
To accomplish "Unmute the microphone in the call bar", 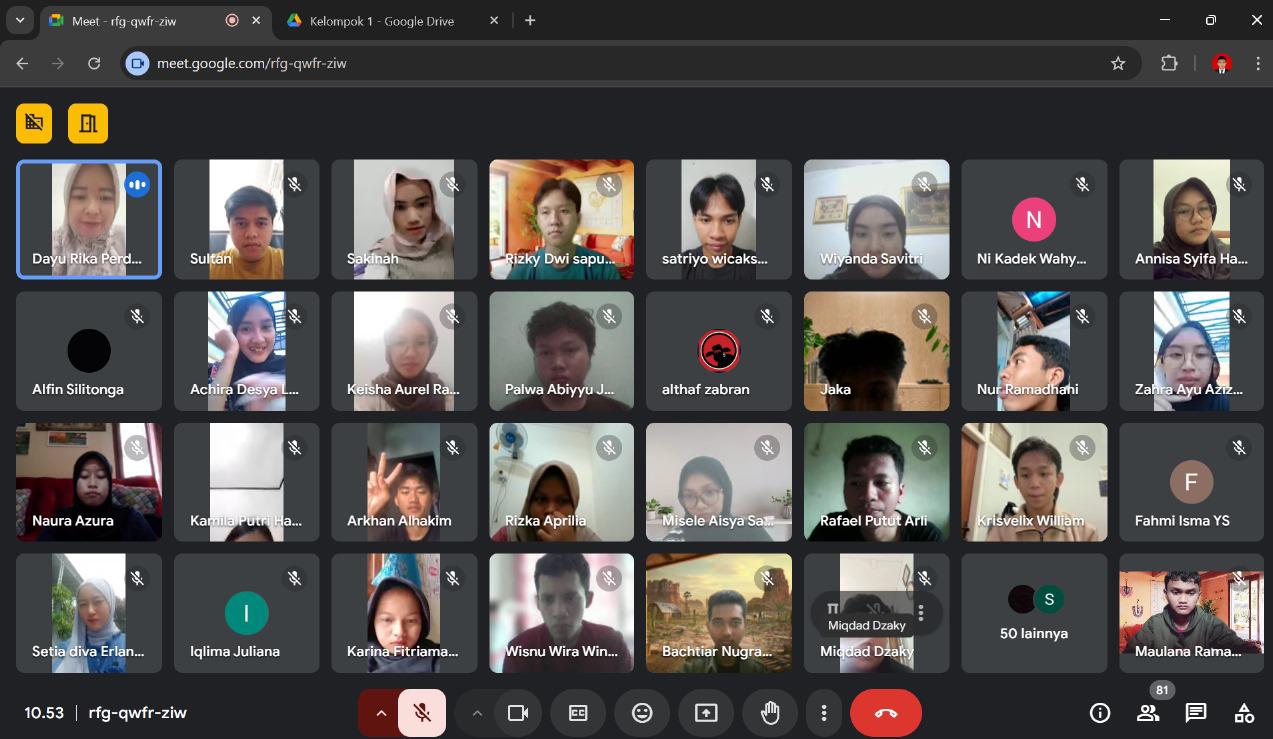I will point(422,713).
